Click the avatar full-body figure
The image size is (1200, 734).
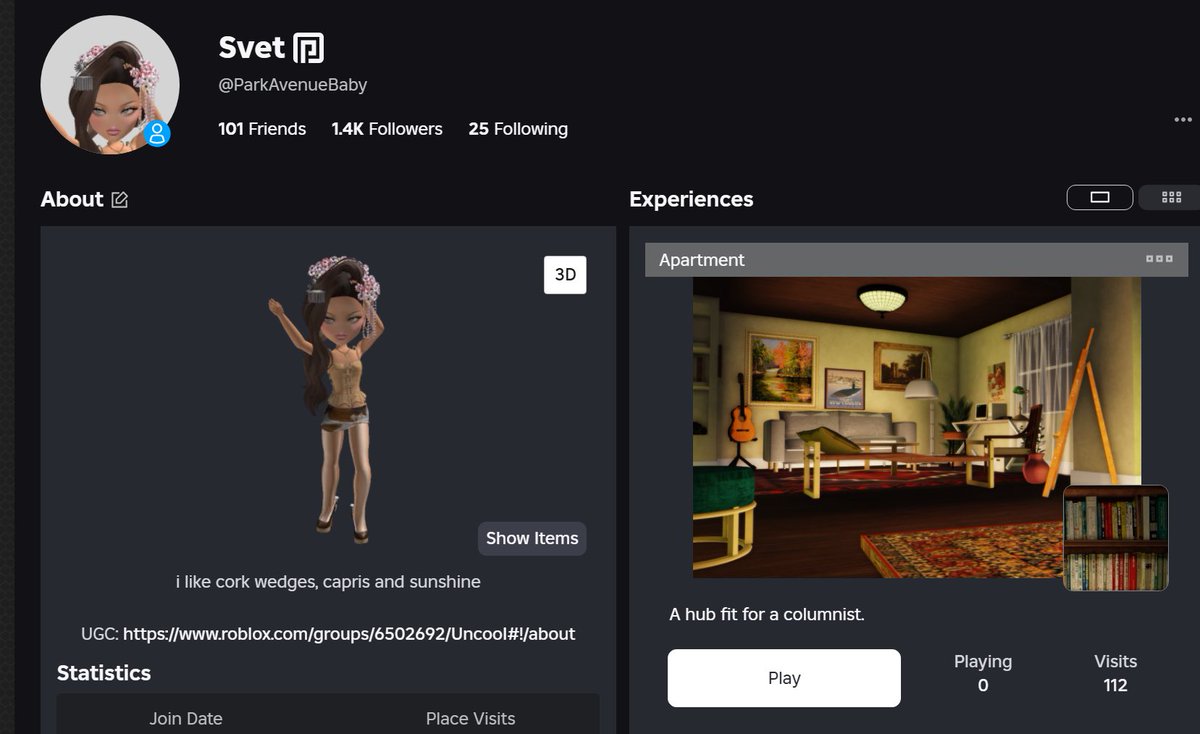click(x=329, y=400)
